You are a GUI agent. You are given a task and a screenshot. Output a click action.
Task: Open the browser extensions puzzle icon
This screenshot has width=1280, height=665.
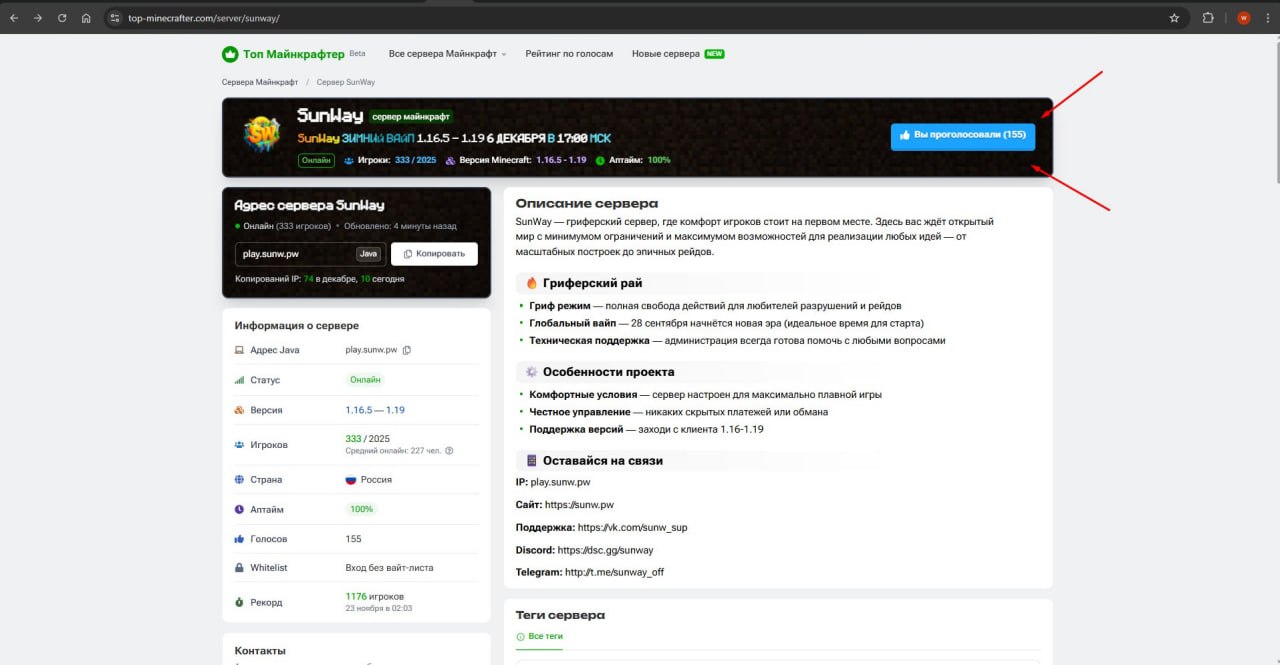coord(1208,18)
